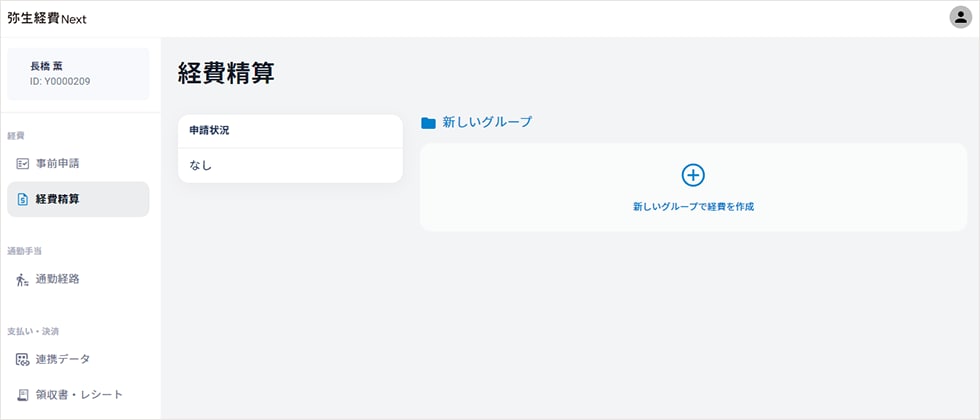The height and width of the screenshot is (420, 980).
Task: Navigate to 領収書・レシート
Action: pyautogui.click(x=79, y=394)
